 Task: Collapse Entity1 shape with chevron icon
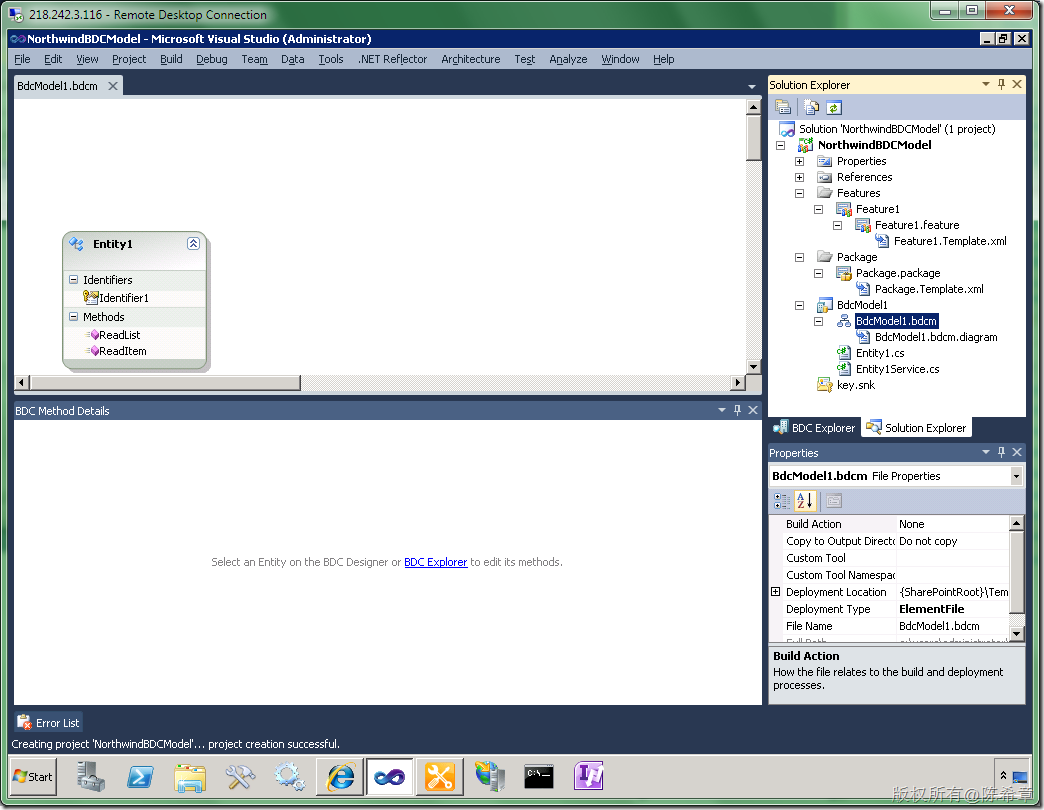[x=193, y=244]
